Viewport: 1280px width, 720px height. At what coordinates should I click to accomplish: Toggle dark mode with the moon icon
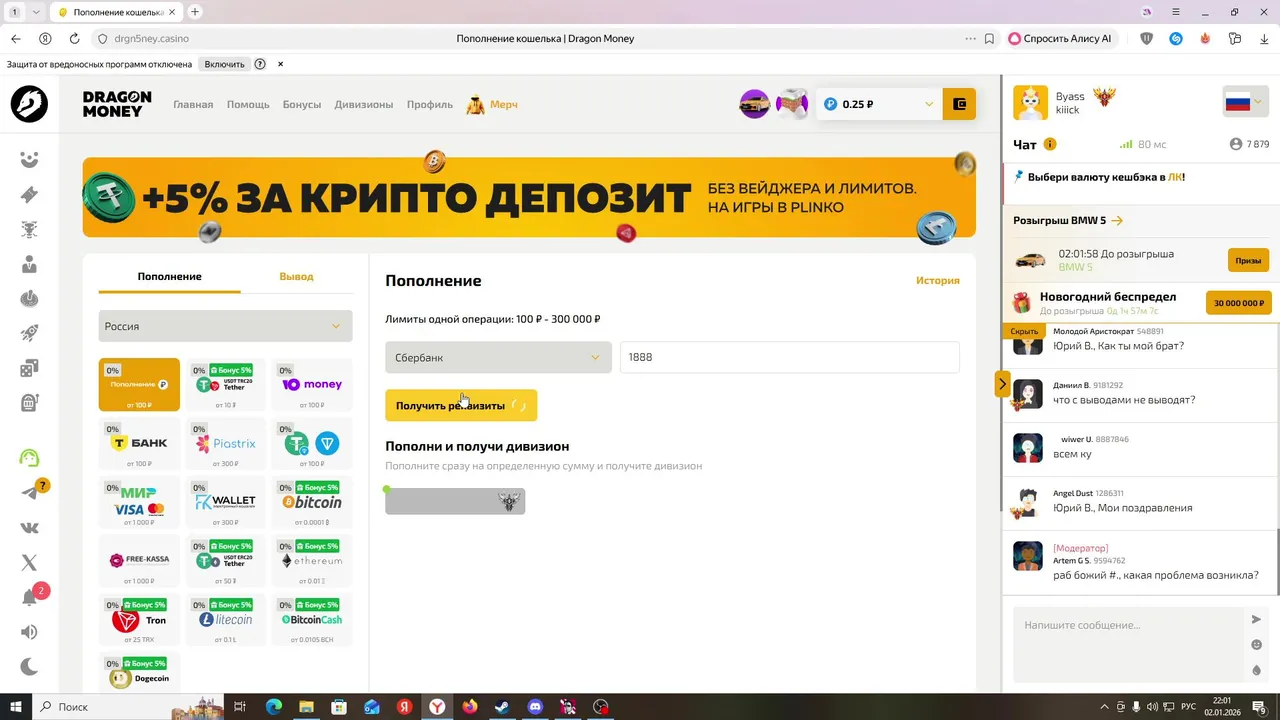(29, 667)
